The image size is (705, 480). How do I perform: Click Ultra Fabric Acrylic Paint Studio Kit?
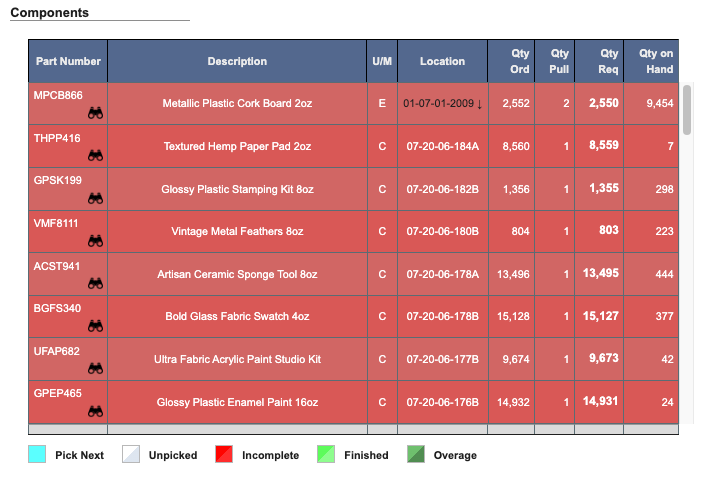click(237, 359)
